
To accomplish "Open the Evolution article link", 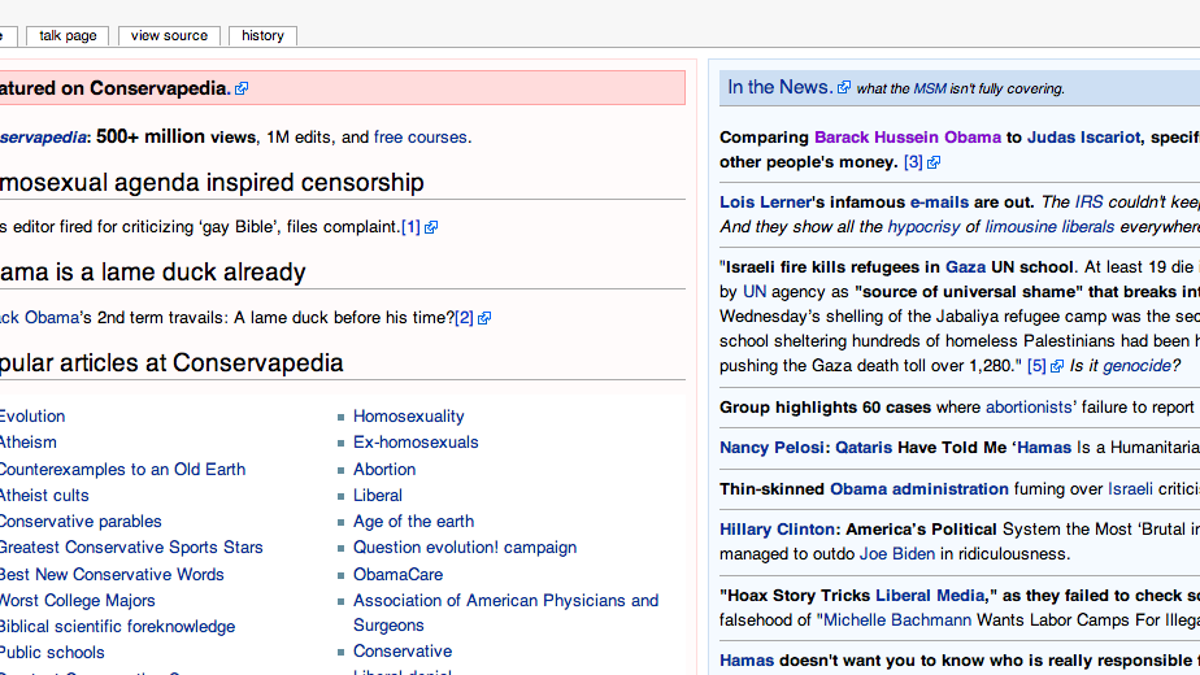I will (32, 416).
